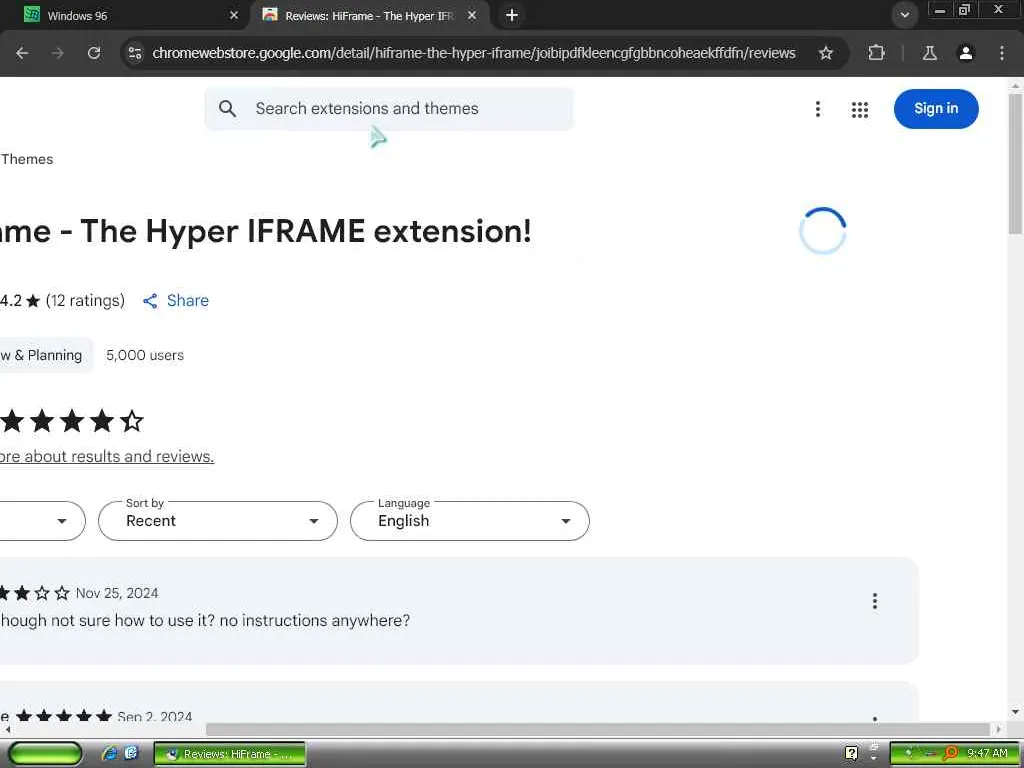Click the second quick launch icon on taskbar
This screenshot has width=1024, height=768.
[x=131, y=753]
